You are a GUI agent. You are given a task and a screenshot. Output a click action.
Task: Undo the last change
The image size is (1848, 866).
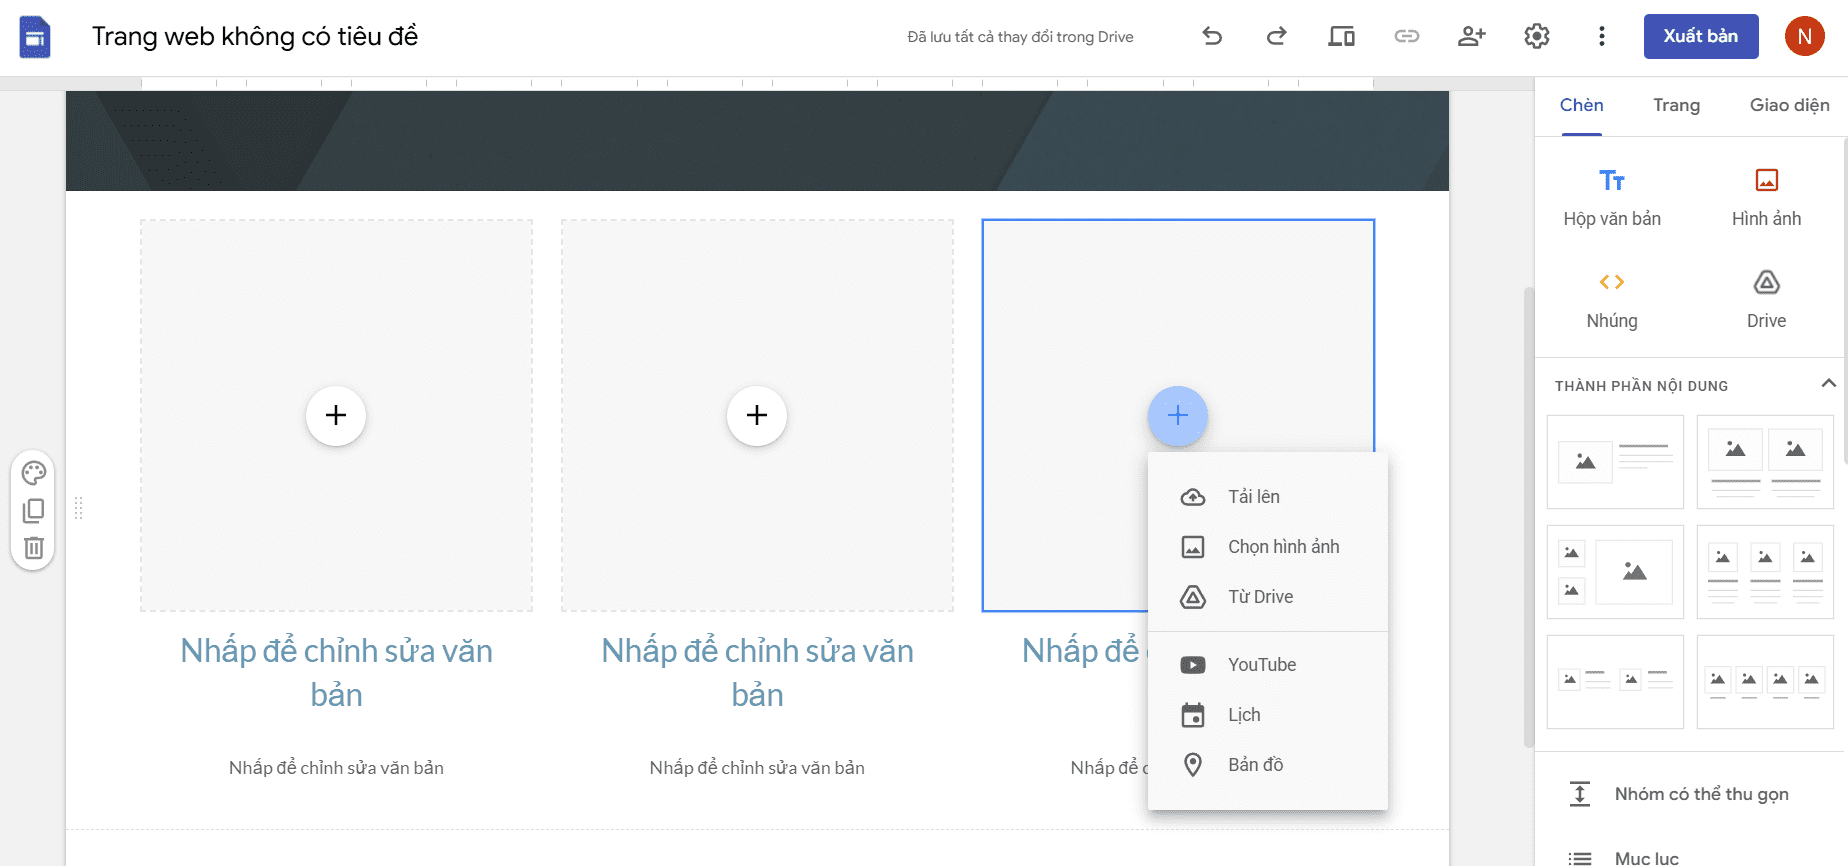[x=1212, y=37]
